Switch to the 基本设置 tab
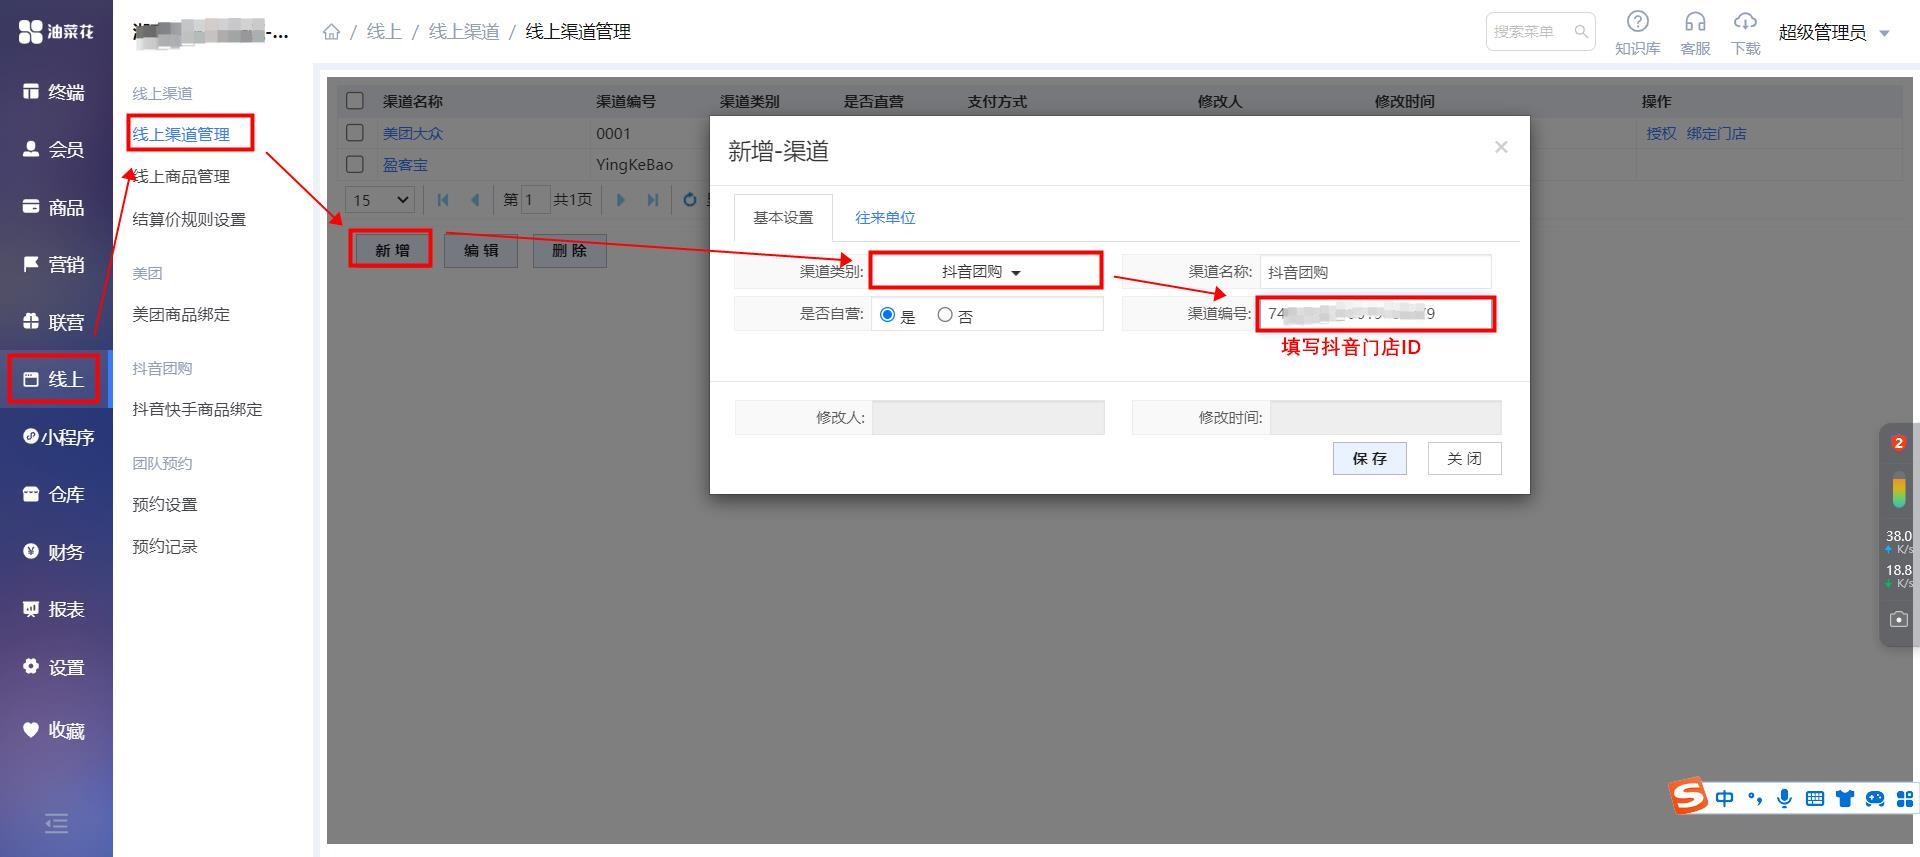Screen dimensions: 1920x857 783,217
